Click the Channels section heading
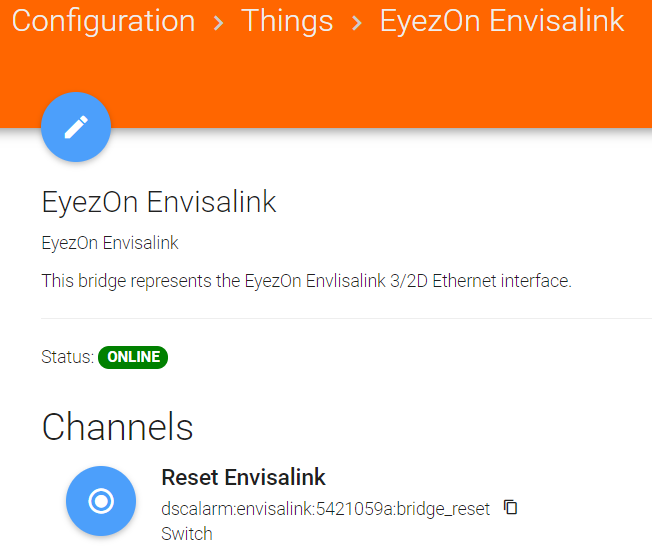The image size is (652, 553). coord(117,427)
